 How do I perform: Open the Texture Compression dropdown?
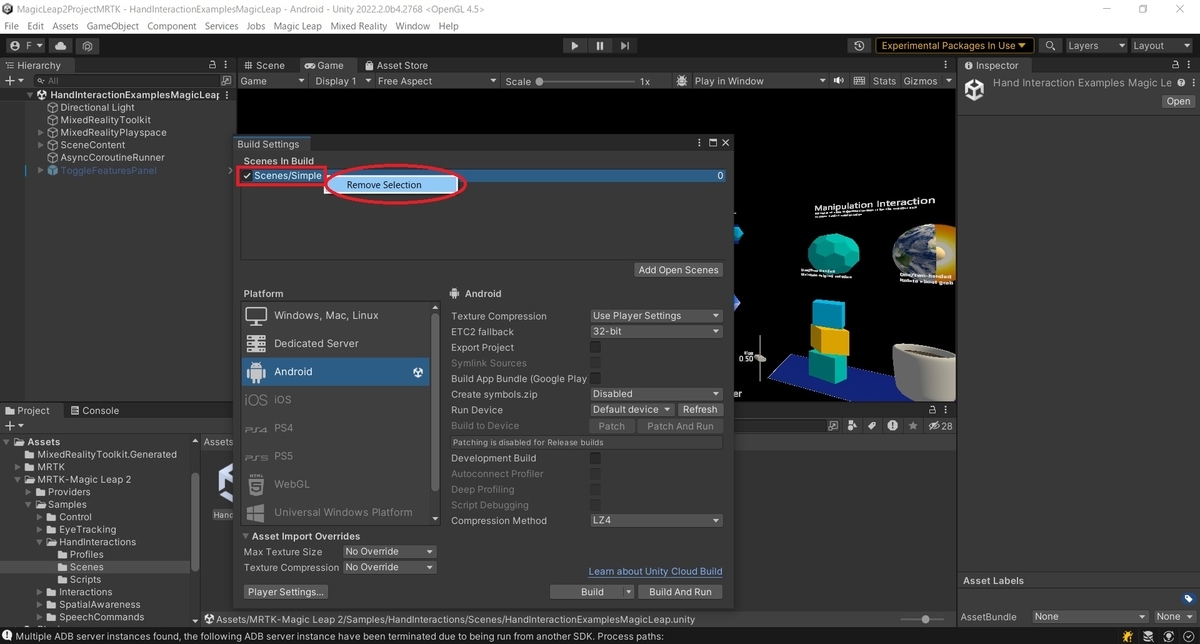click(x=656, y=316)
